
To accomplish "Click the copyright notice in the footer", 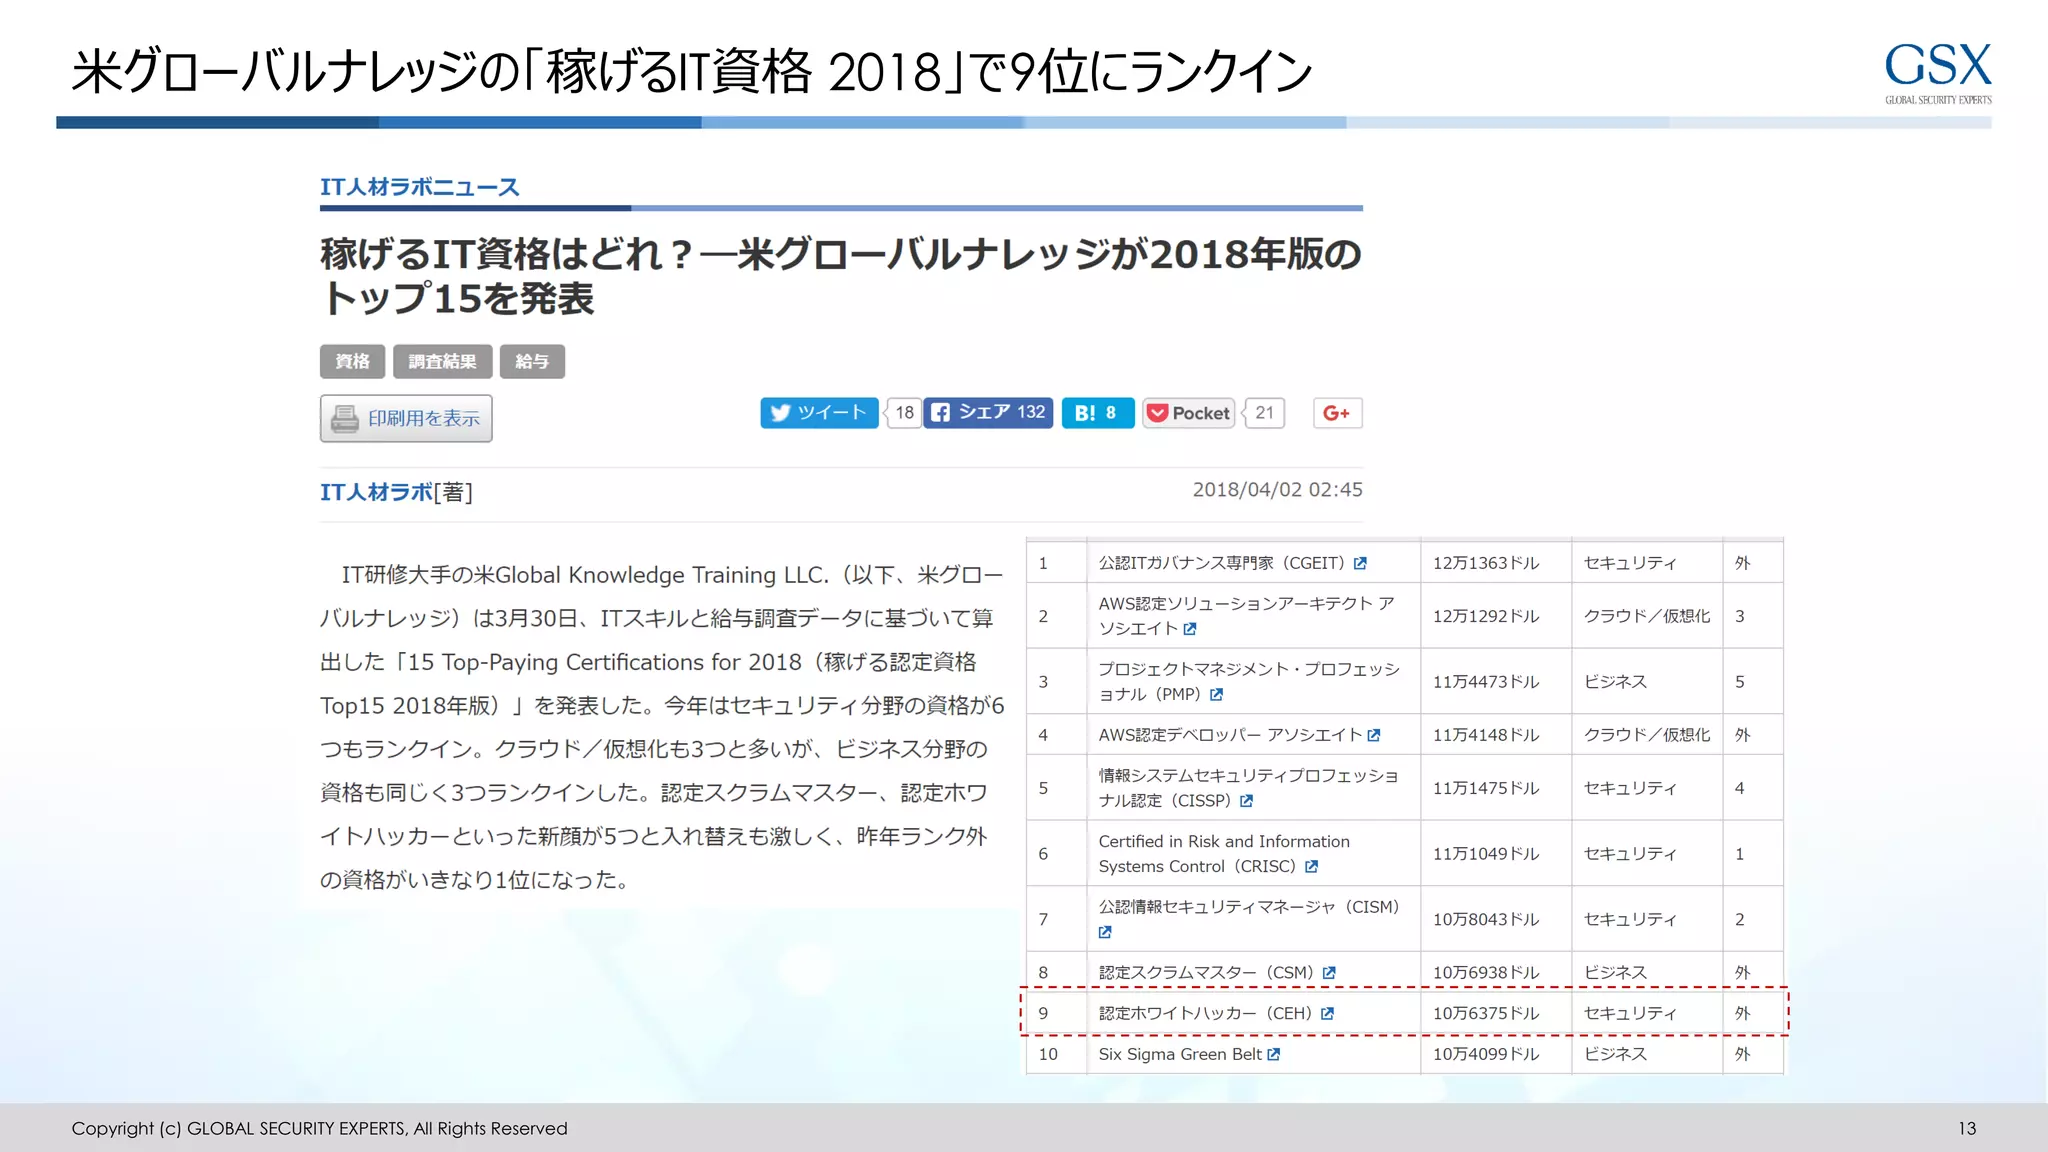I will tap(319, 1128).
